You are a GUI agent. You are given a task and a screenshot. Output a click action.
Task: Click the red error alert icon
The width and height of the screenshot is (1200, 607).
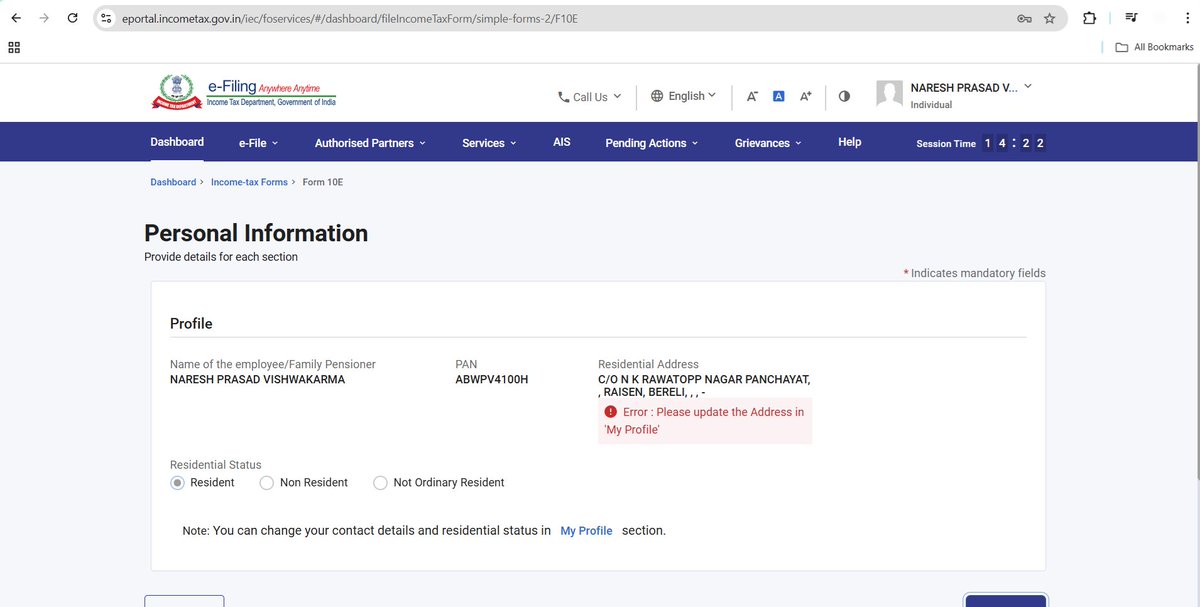pos(610,412)
